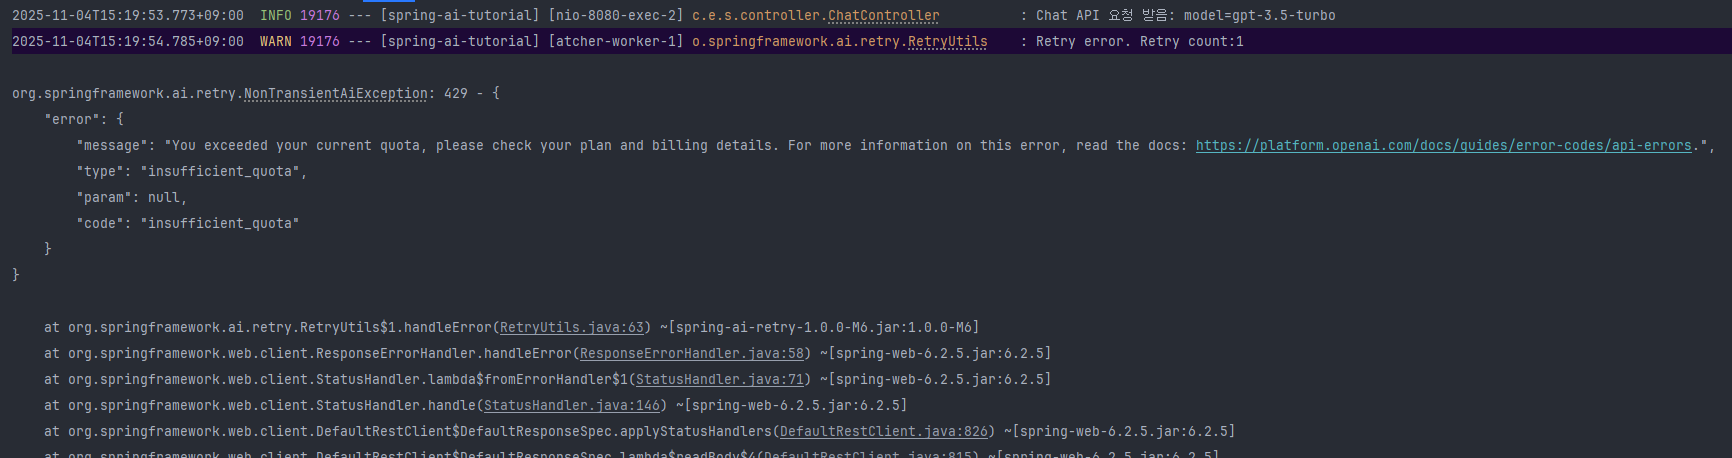Click the RetryUtils logger class link
Viewport: 1732px width, 458px height.
click(947, 42)
